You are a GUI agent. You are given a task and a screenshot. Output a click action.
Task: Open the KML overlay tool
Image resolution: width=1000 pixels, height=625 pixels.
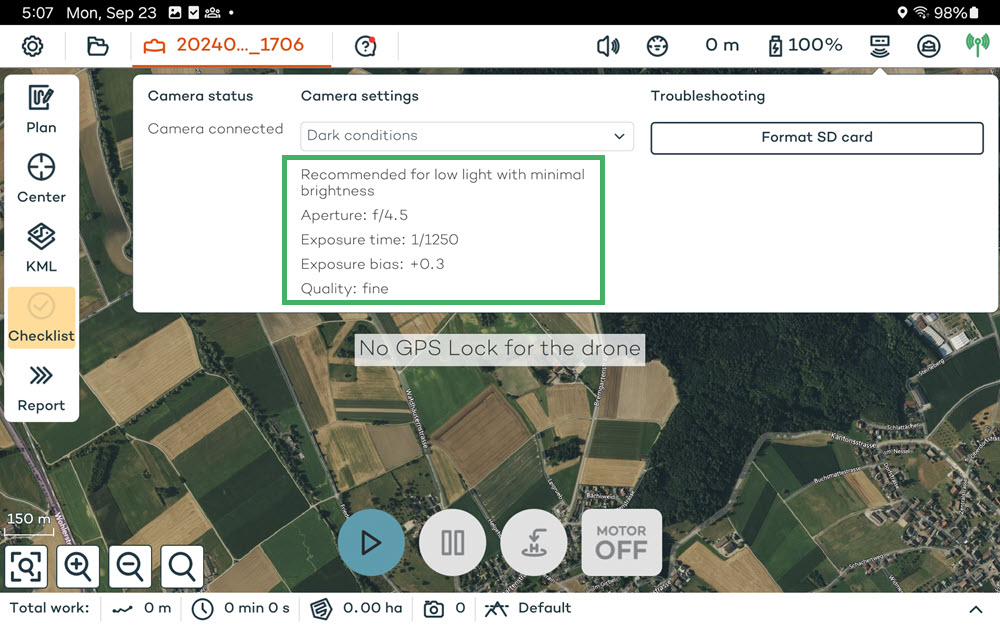(x=41, y=250)
